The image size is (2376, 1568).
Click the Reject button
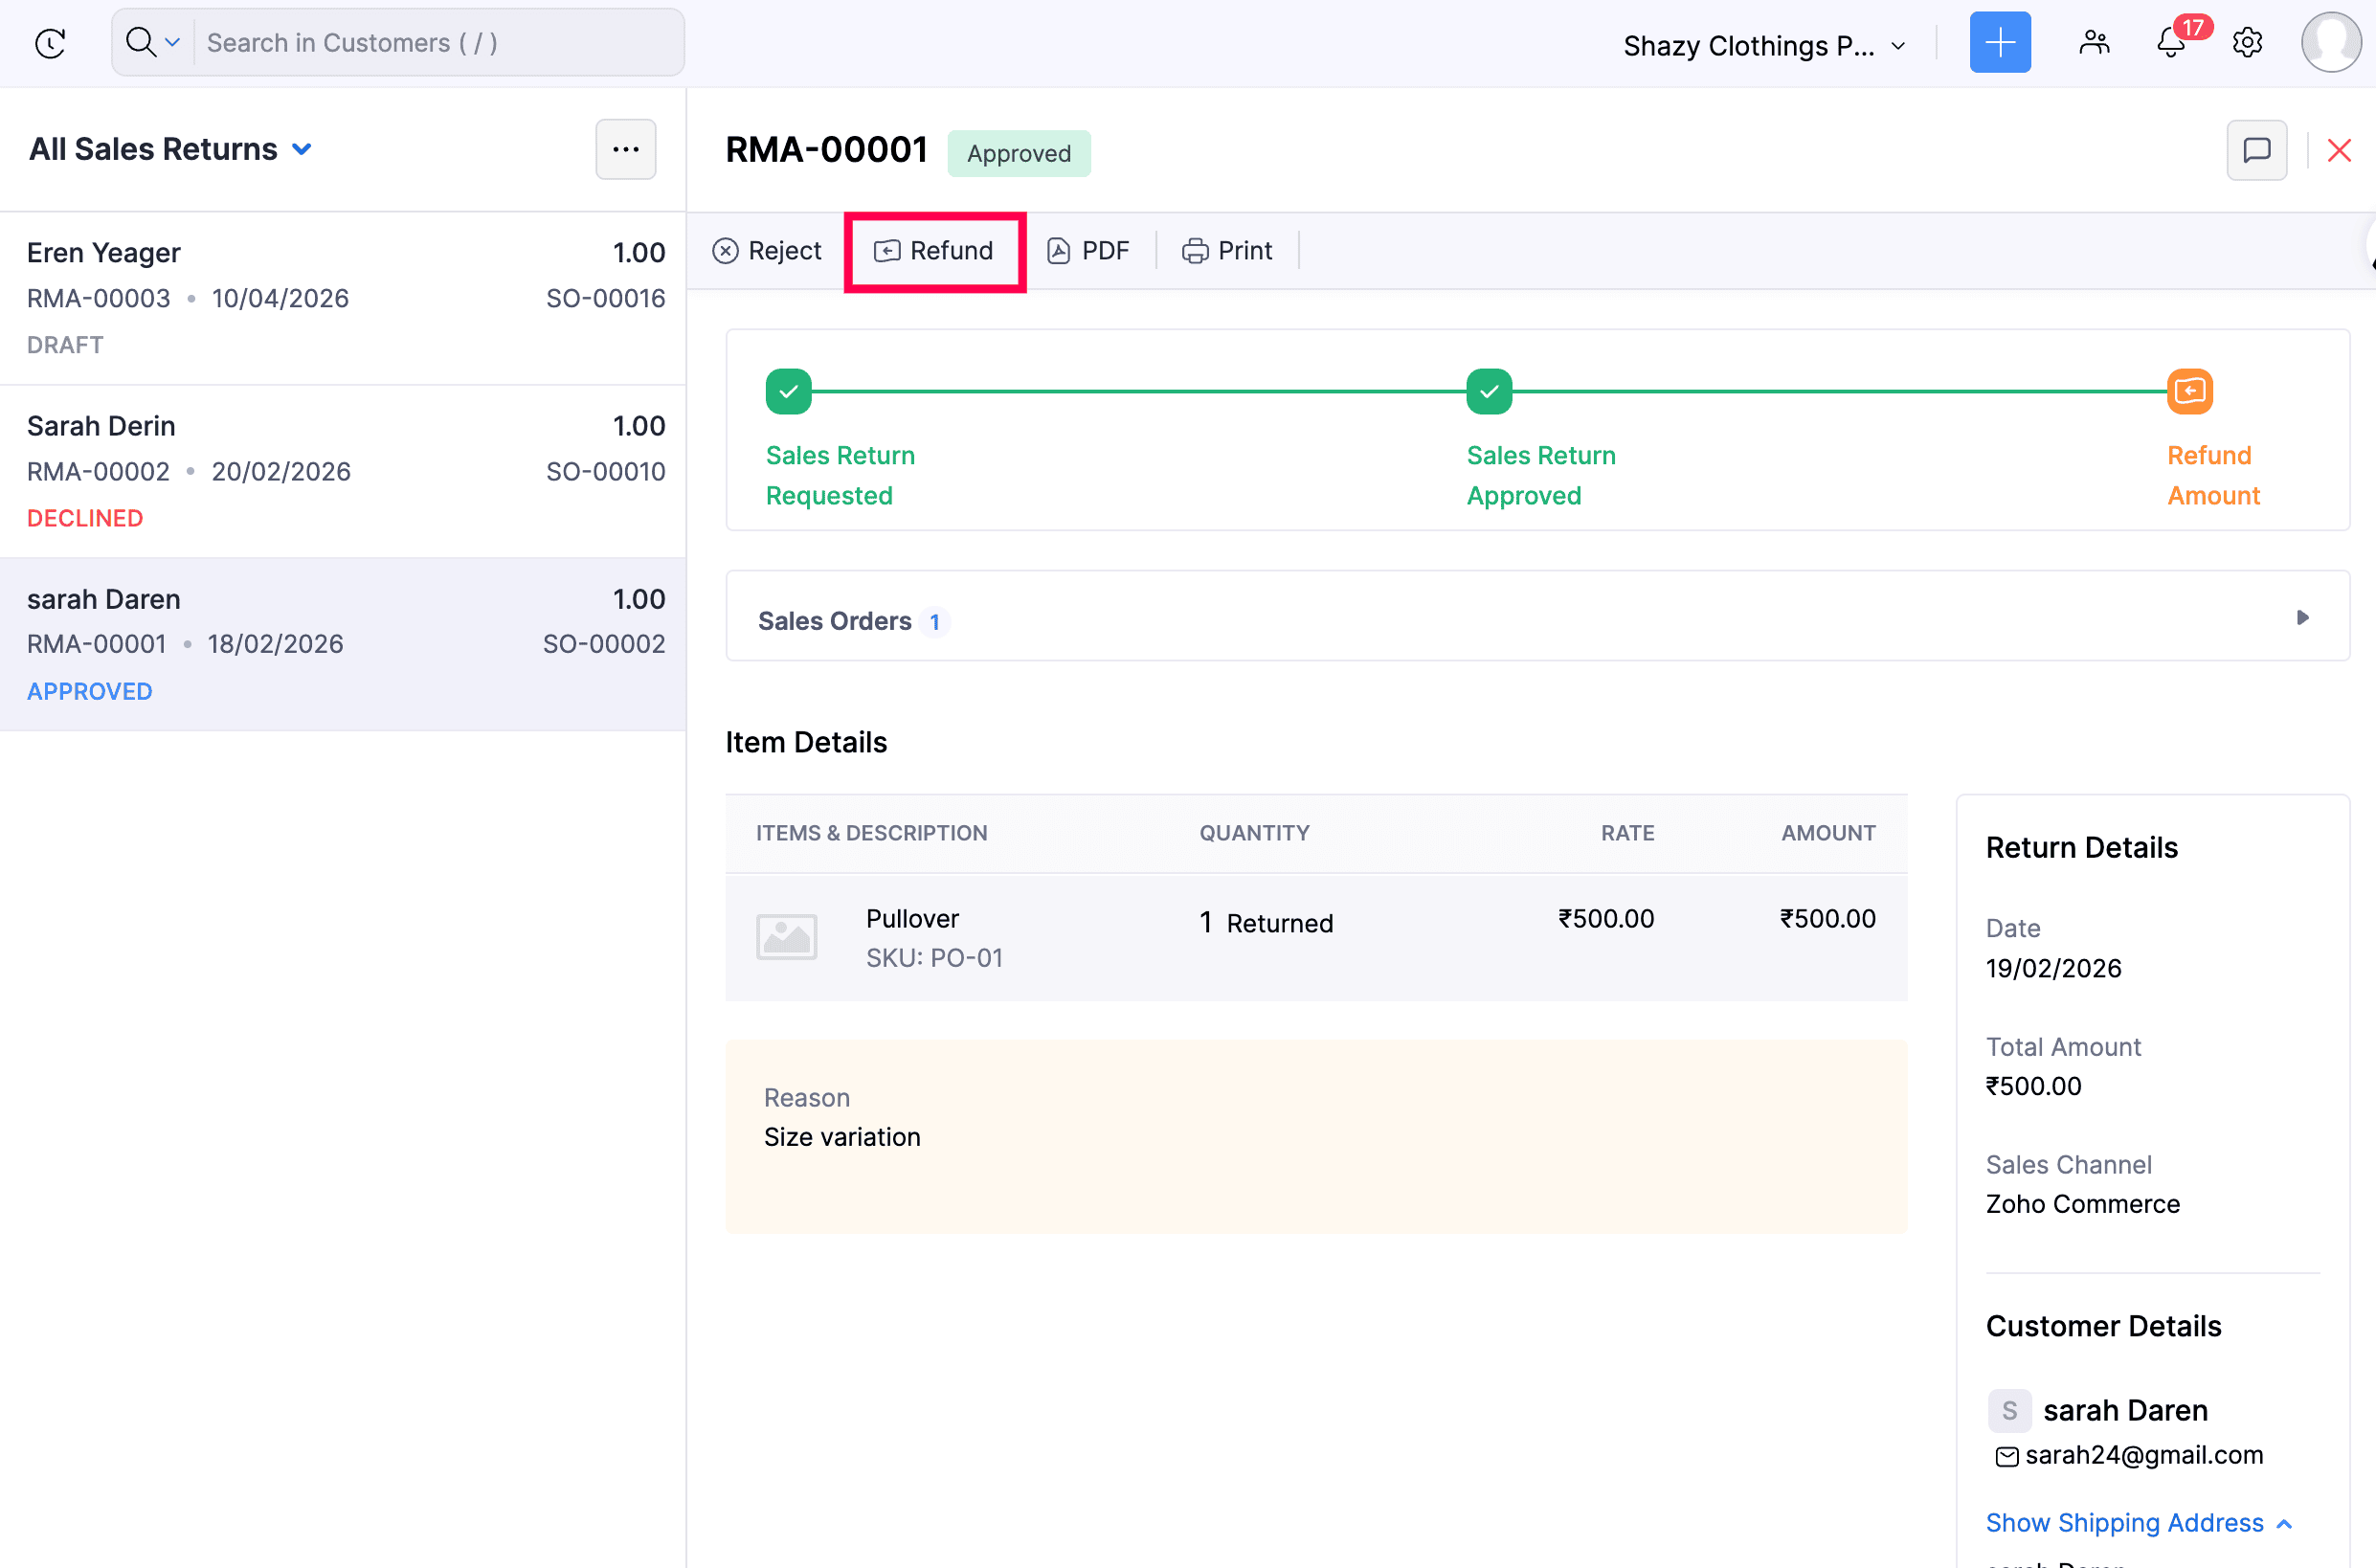[x=767, y=250]
